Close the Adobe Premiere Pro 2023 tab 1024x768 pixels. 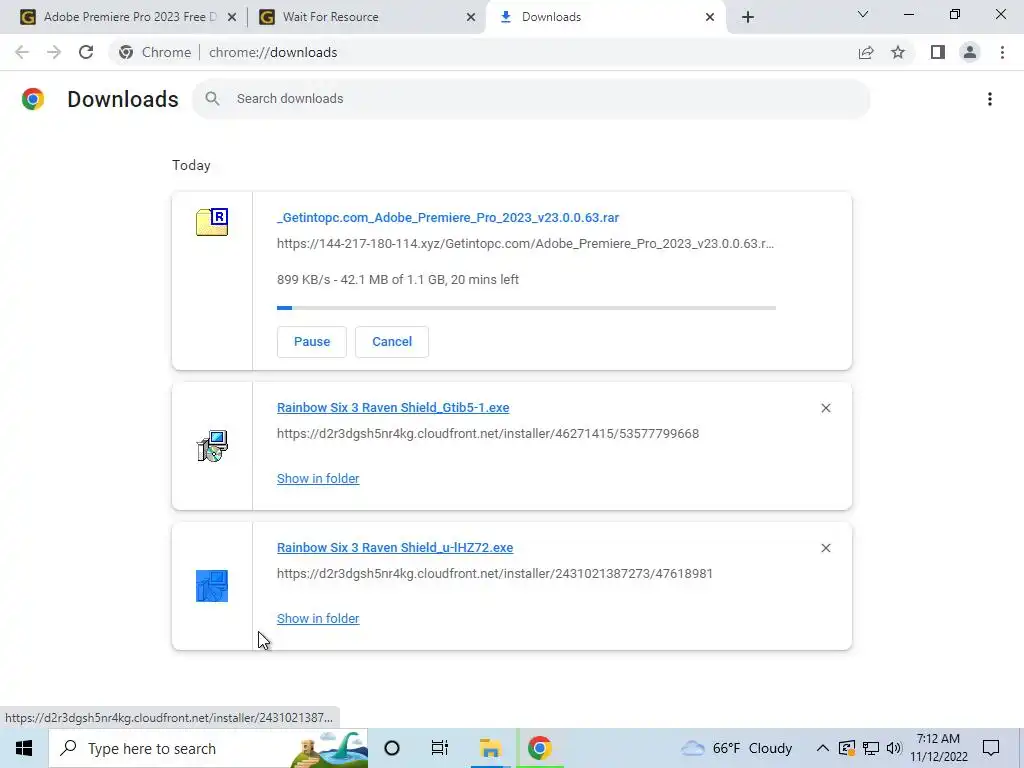coord(232,17)
